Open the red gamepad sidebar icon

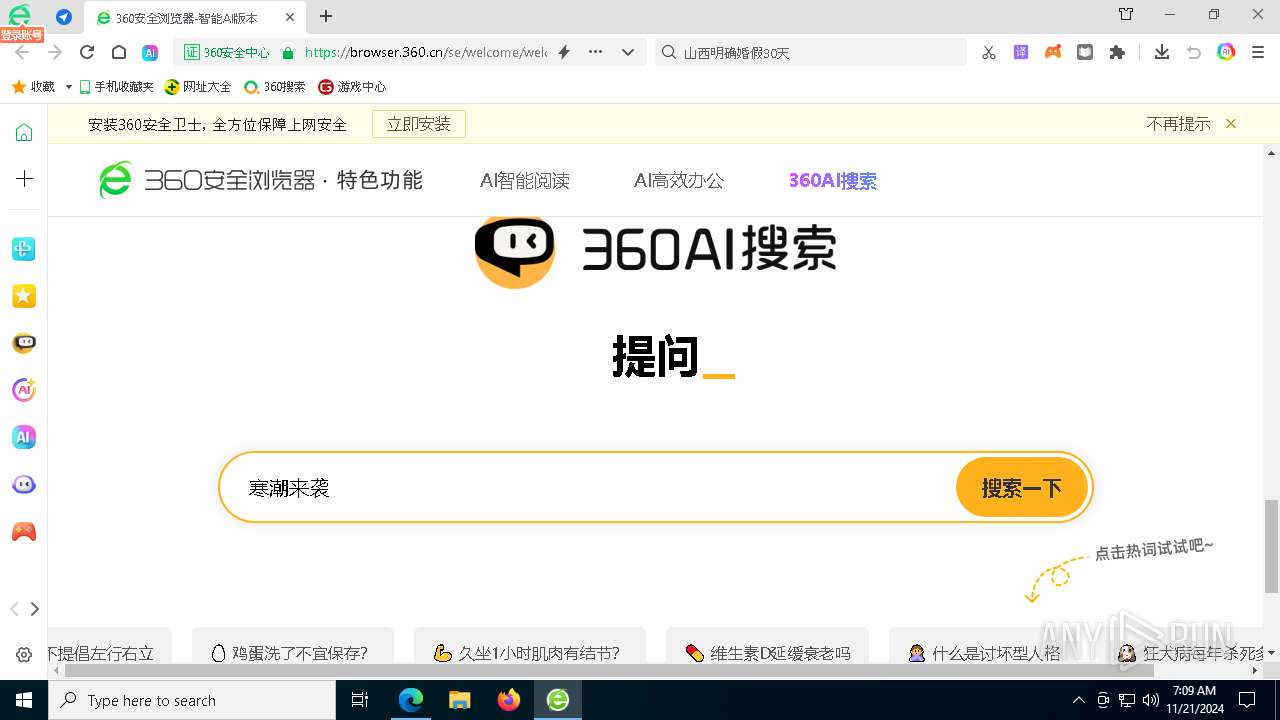pyautogui.click(x=24, y=532)
